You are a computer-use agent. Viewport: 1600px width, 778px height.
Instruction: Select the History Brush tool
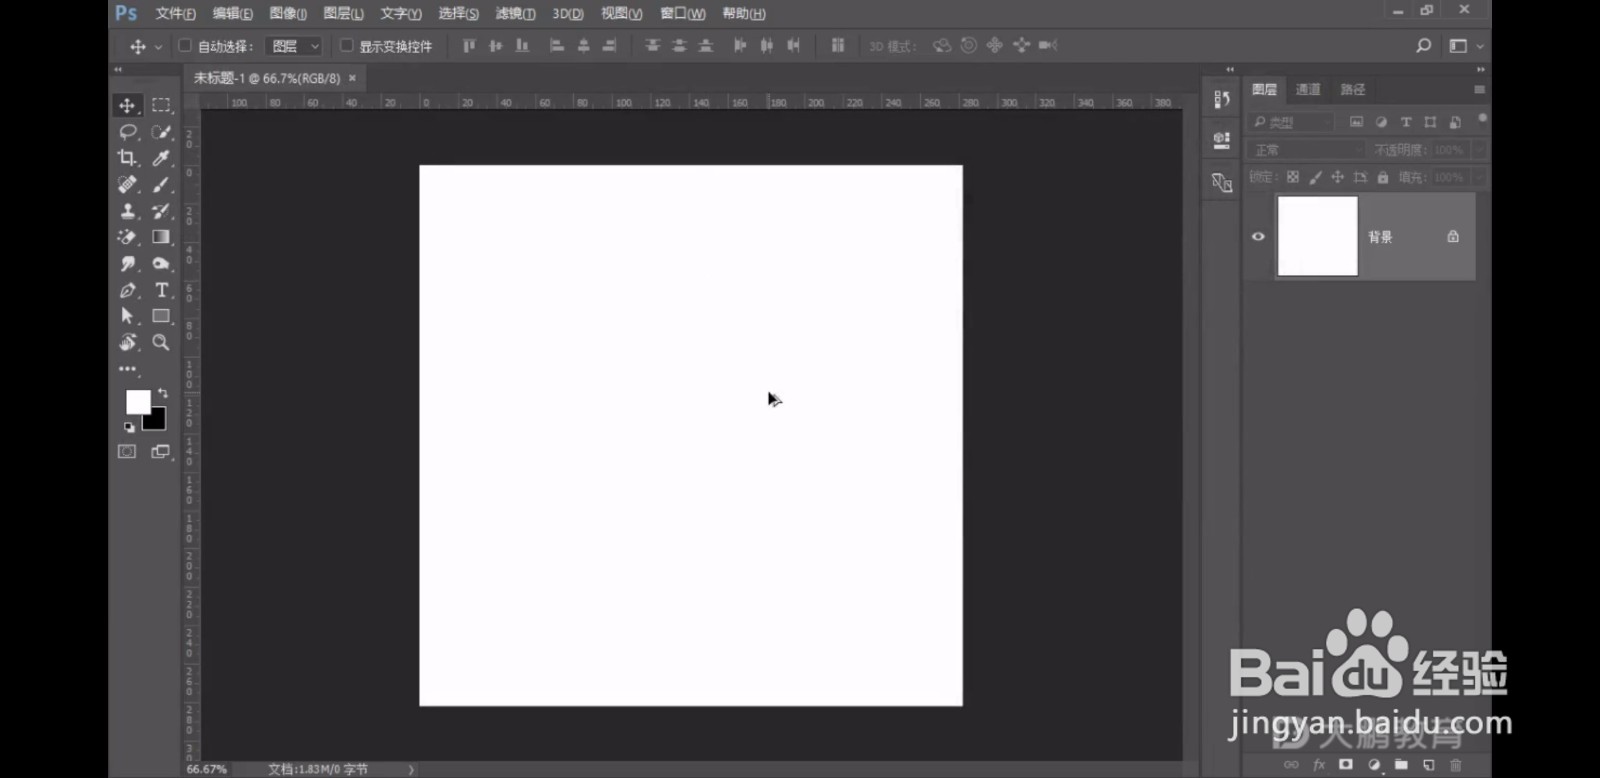coord(161,211)
